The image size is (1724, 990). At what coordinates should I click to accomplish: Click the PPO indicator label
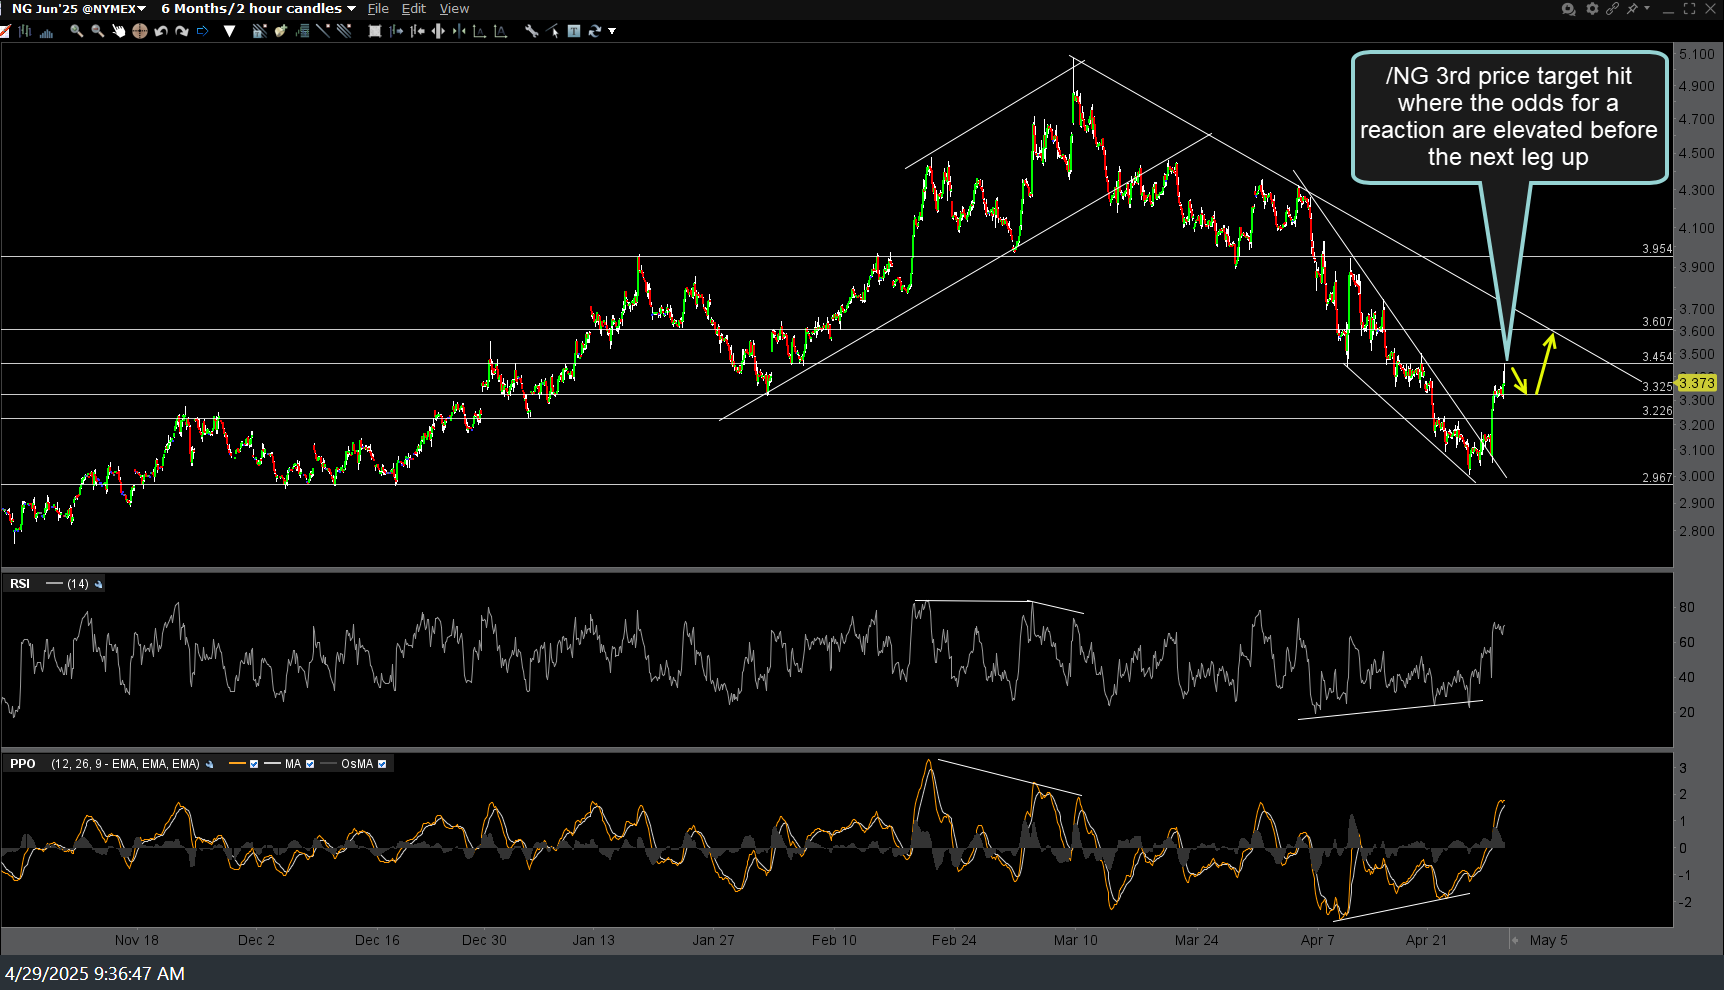(23, 764)
